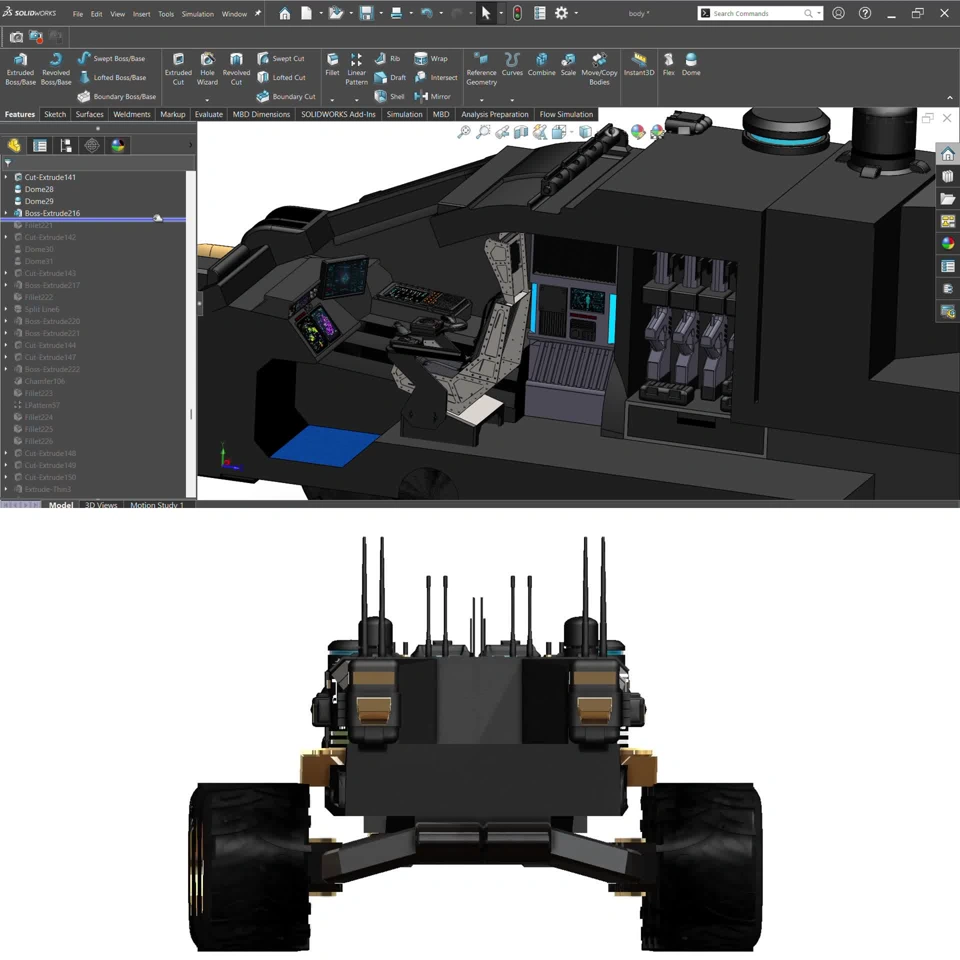Click the Search Commands field
This screenshot has height=960, width=960.
click(x=760, y=13)
